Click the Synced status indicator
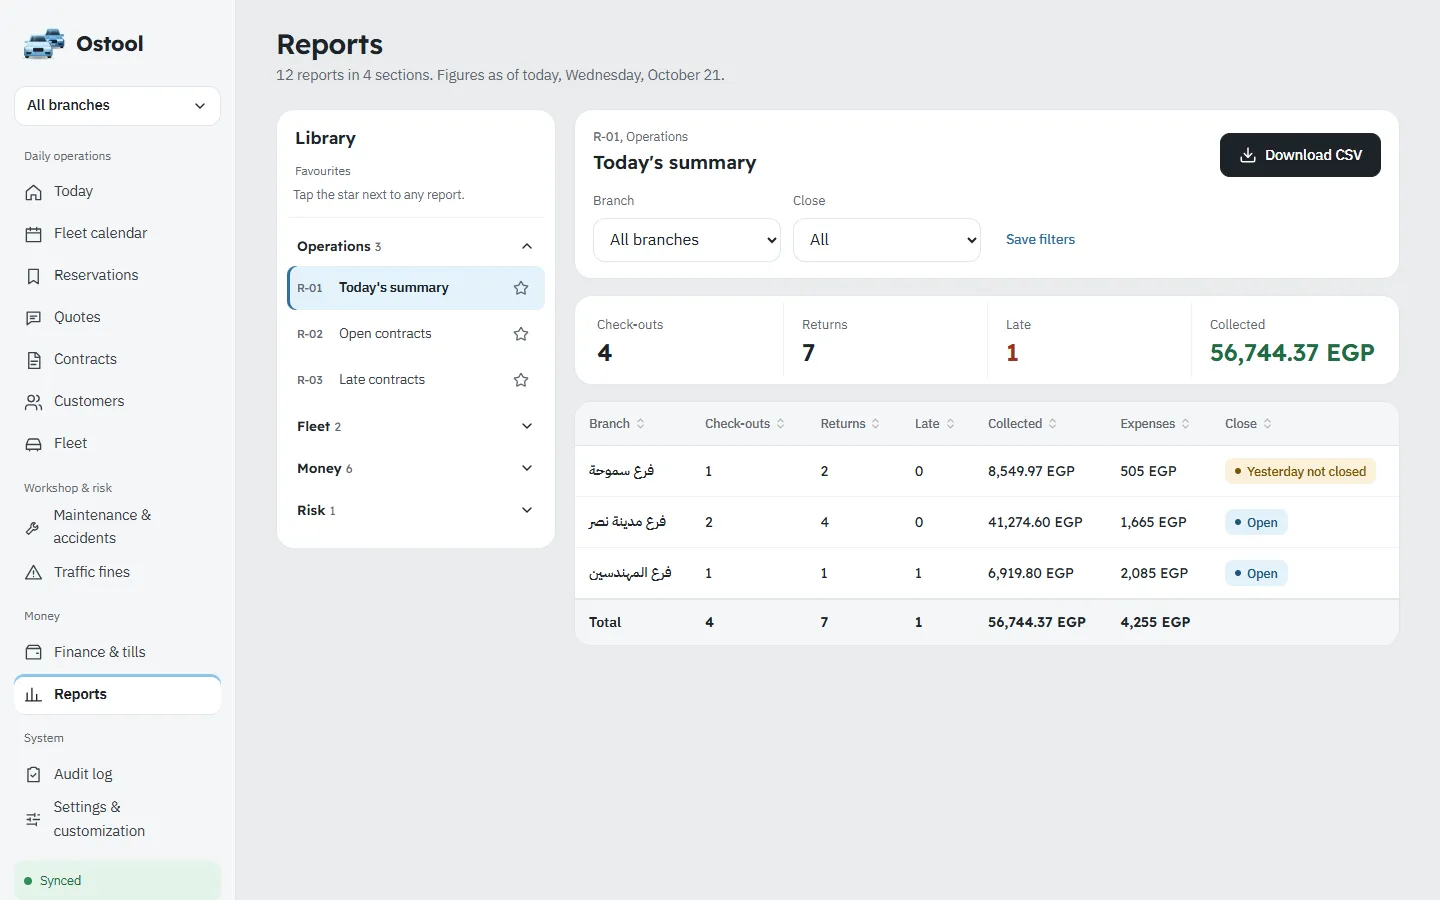Viewport: 1440px width, 900px height. [x=118, y=881]
